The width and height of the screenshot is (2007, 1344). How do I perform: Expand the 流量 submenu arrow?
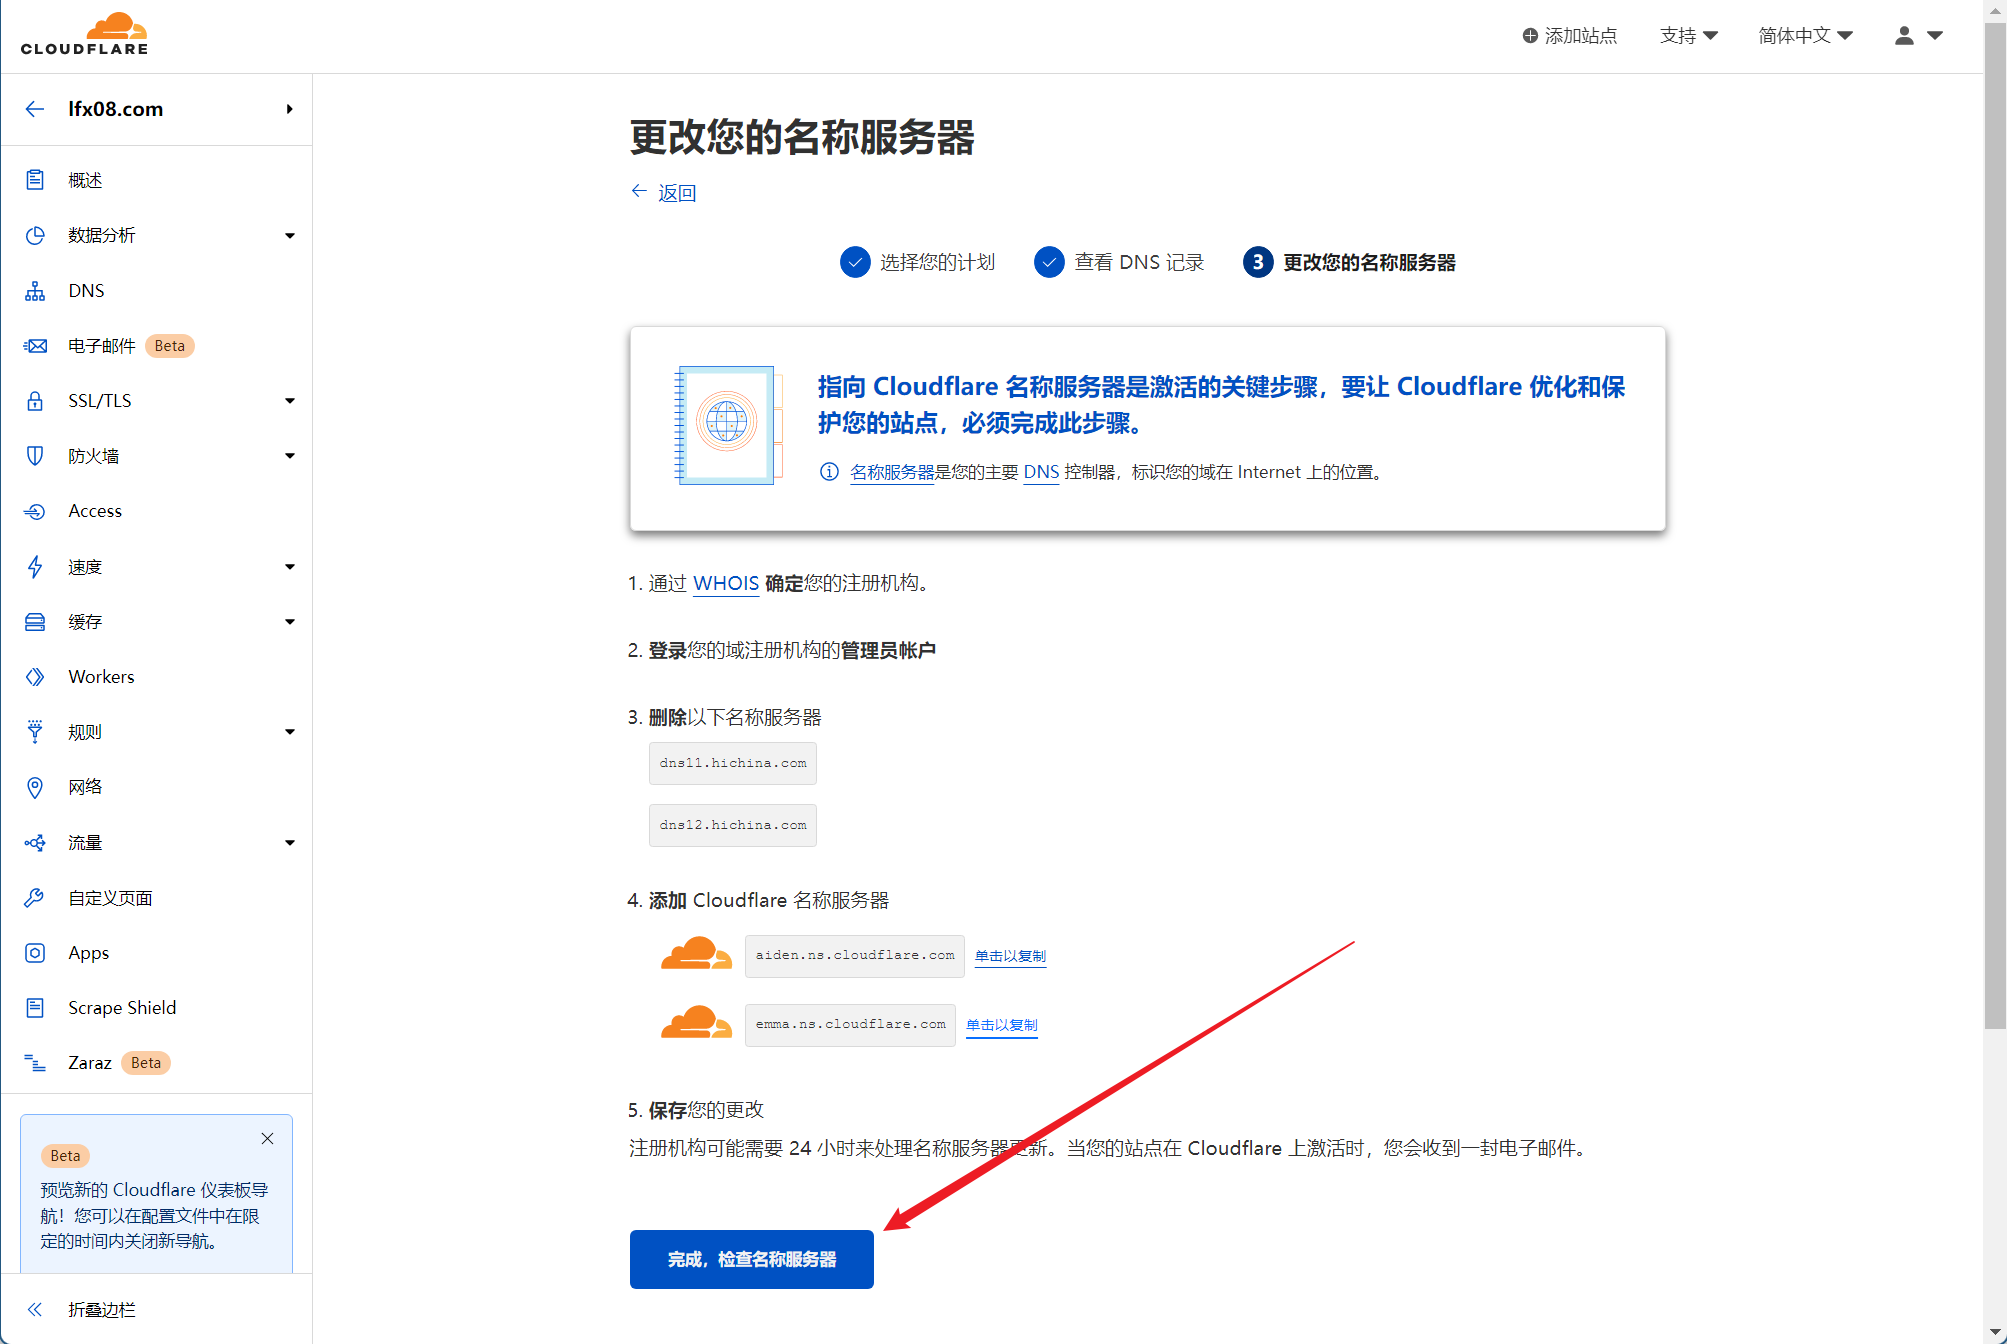pos(290,843)
